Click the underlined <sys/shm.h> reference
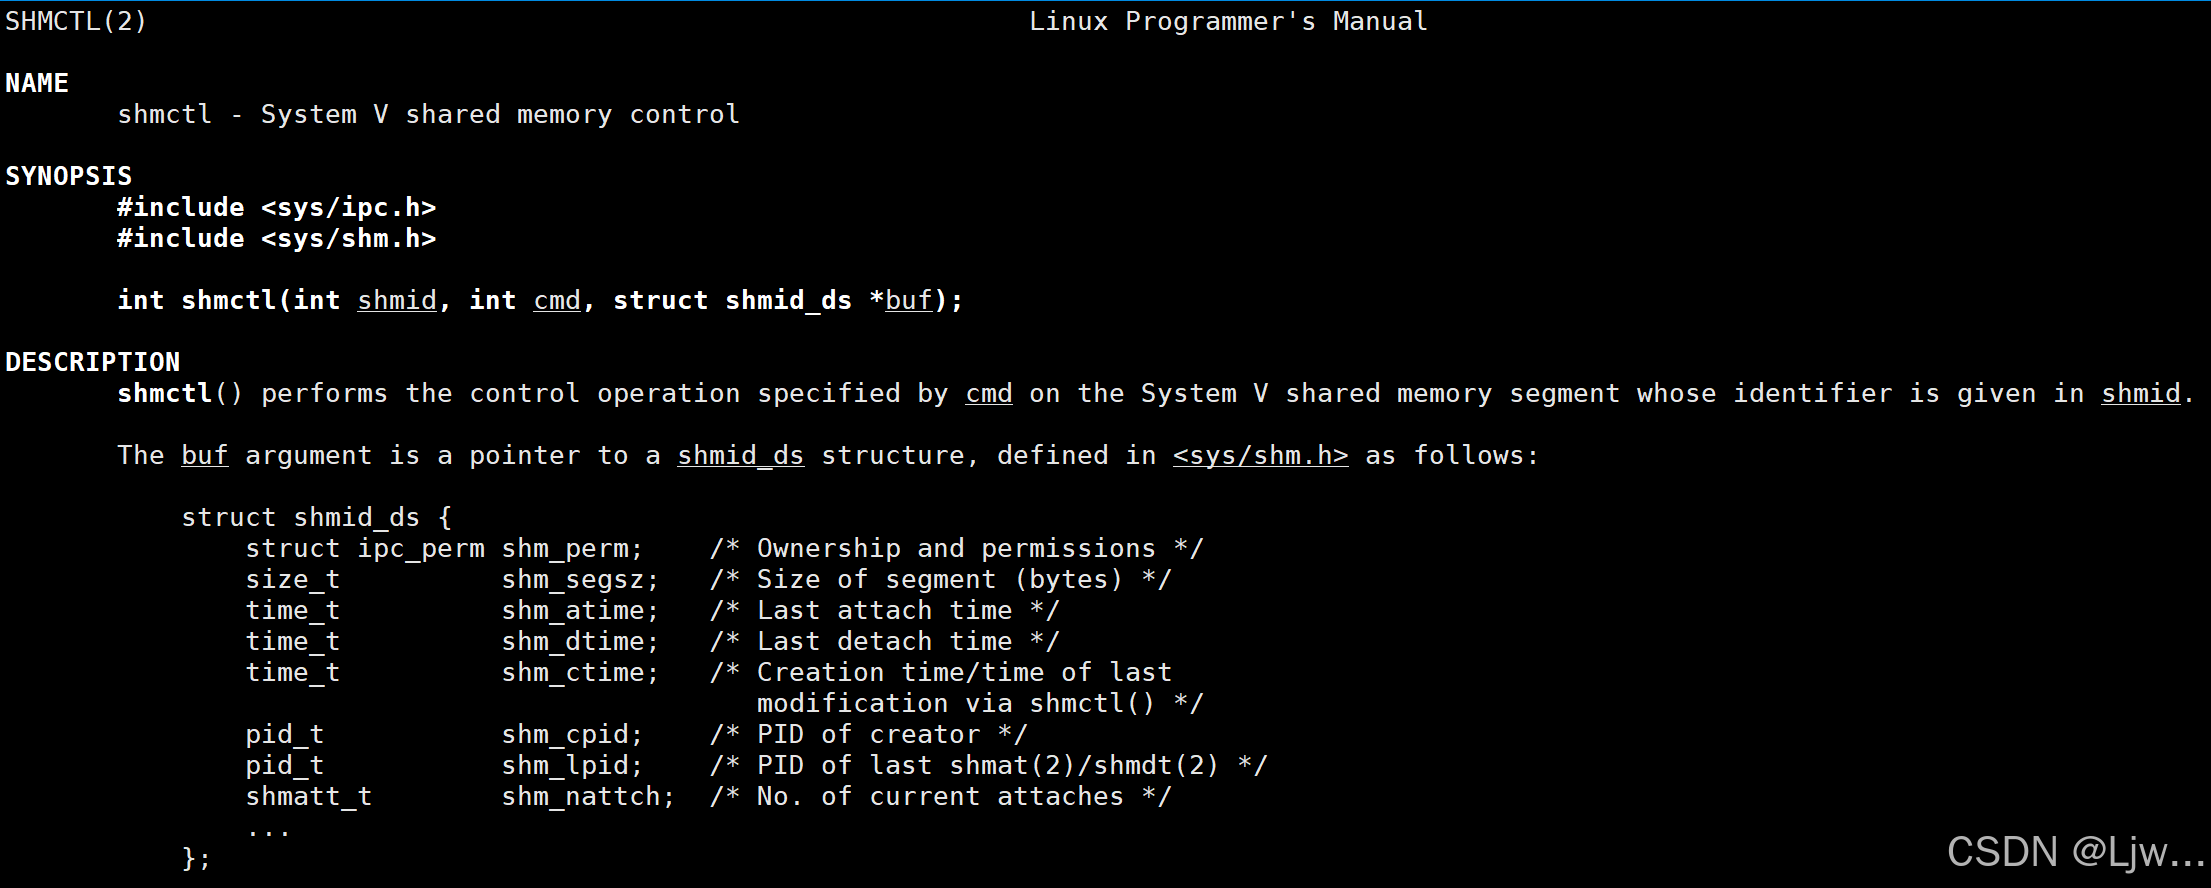Screen dimensions: 2211x888 (x=1260, y=455)
